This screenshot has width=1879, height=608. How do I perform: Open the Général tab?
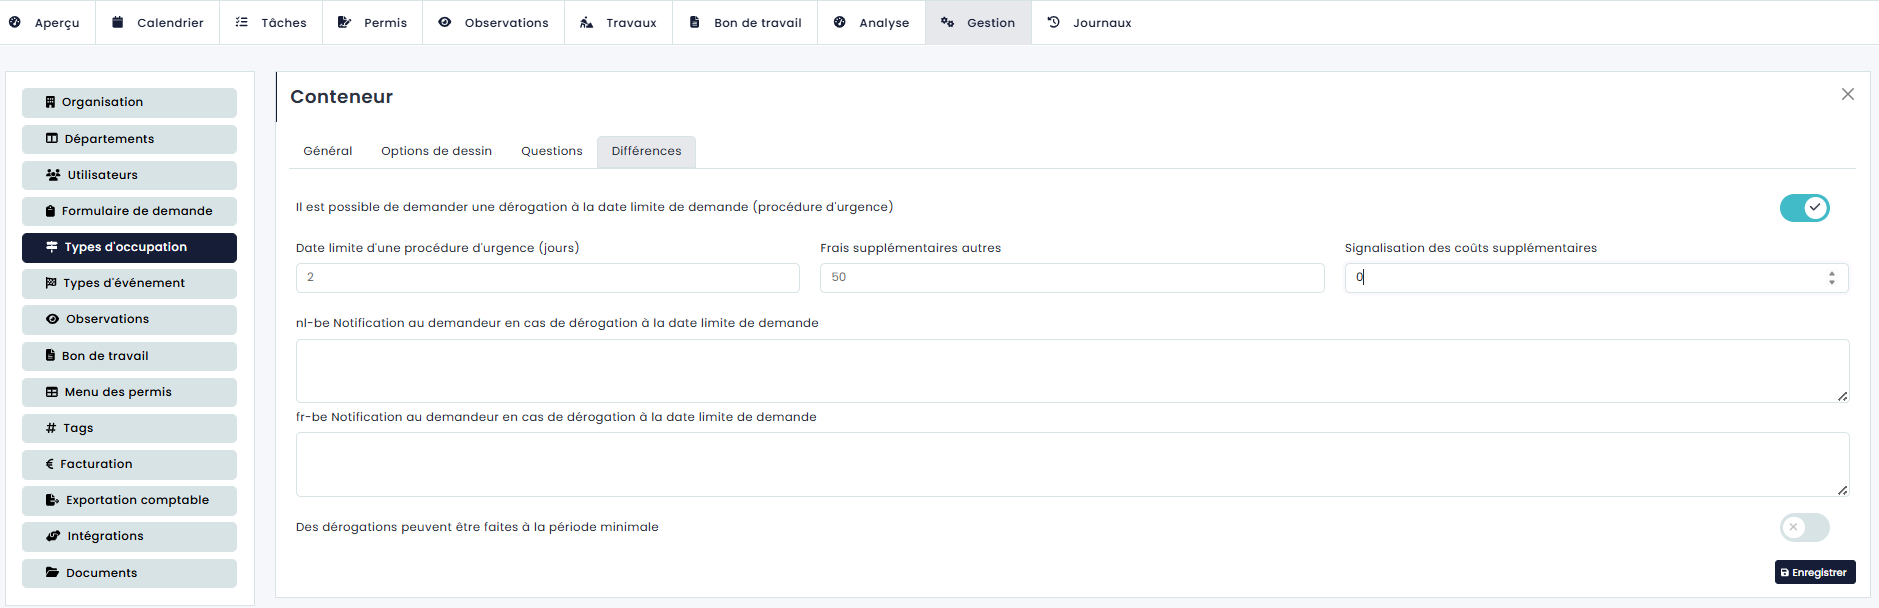(x=328, y=151)
